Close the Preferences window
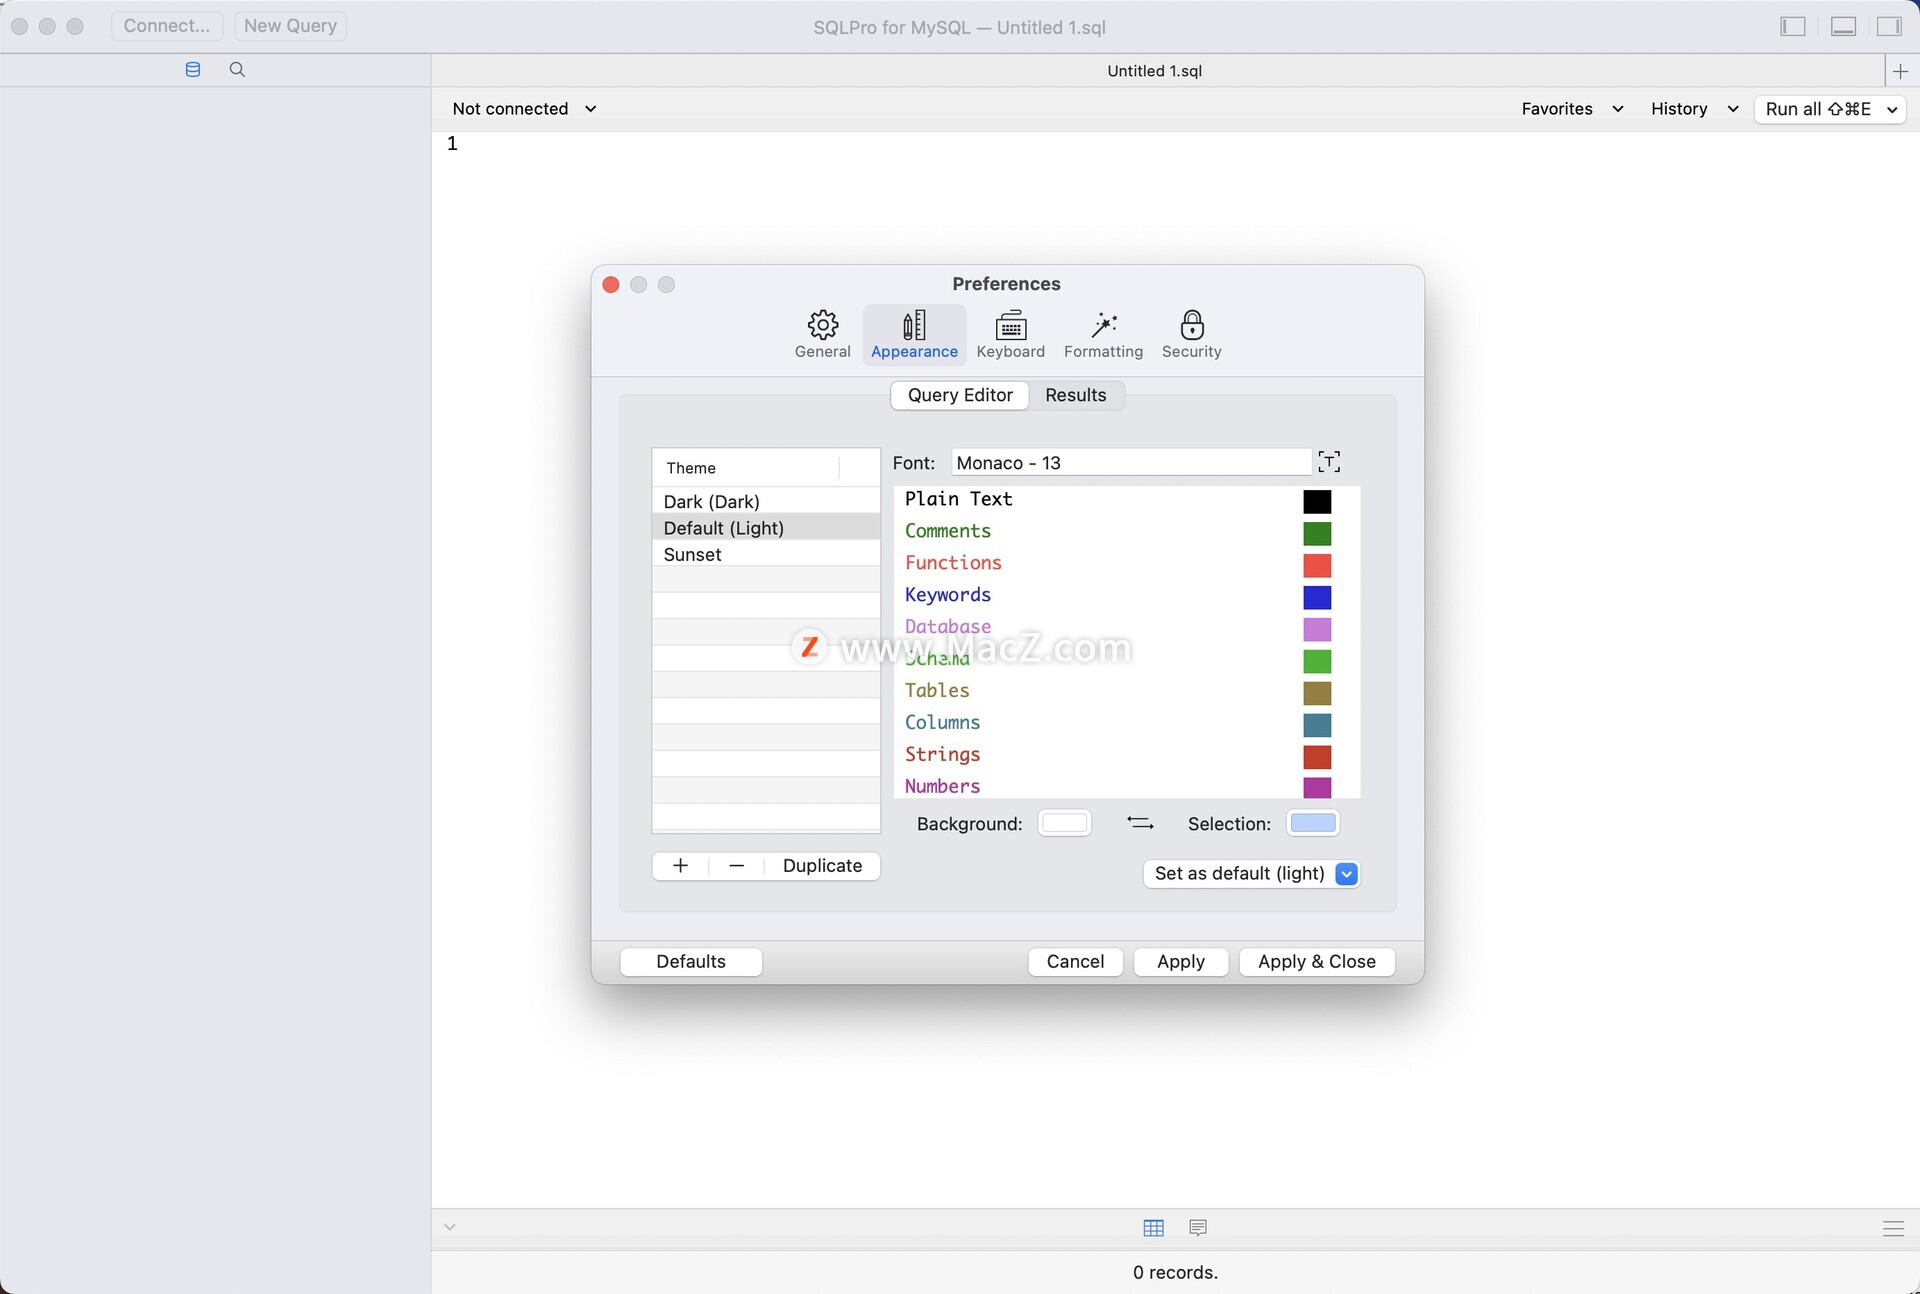The image size is (1920, 1294). [x=611, y=285]
